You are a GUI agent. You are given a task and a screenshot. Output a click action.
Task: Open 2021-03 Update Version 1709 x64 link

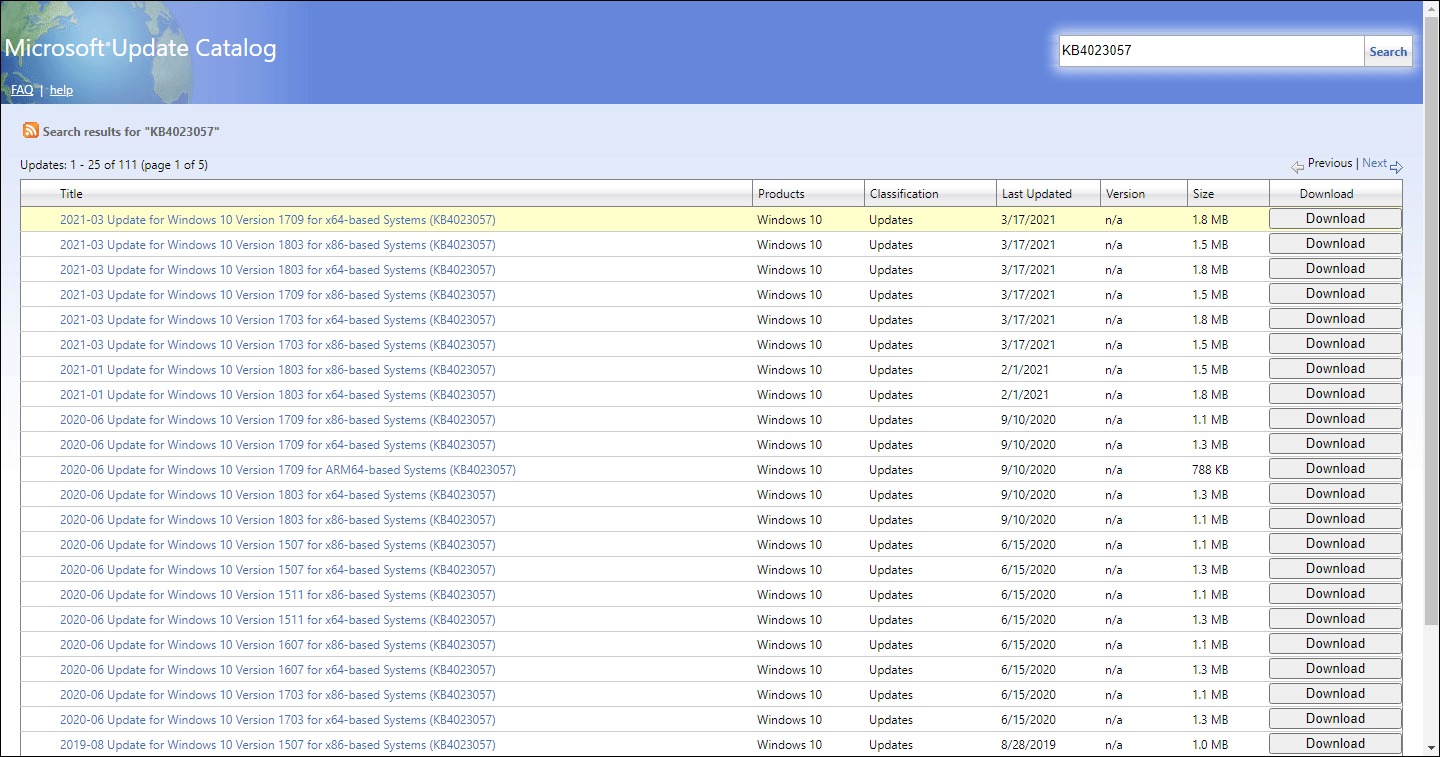pos(277,220)
